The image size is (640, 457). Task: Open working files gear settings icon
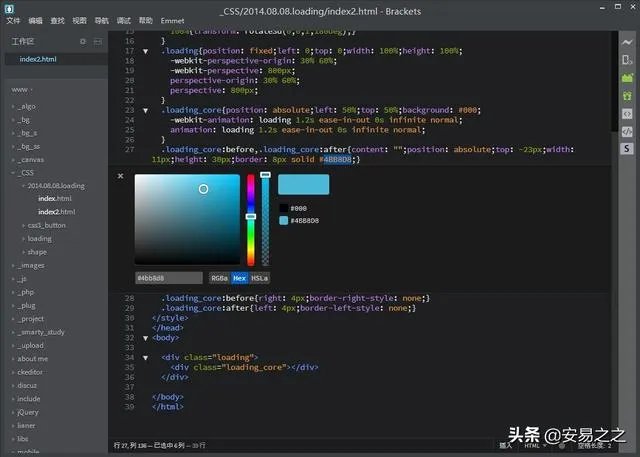coord(83,41)
